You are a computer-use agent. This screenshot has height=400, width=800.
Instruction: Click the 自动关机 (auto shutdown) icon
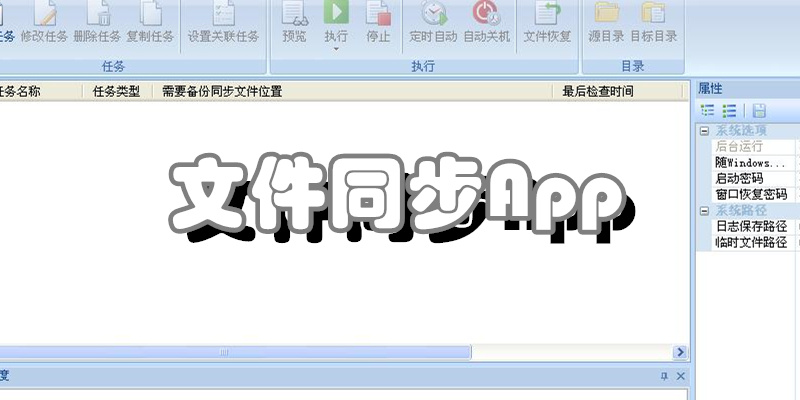pos(486,13)
